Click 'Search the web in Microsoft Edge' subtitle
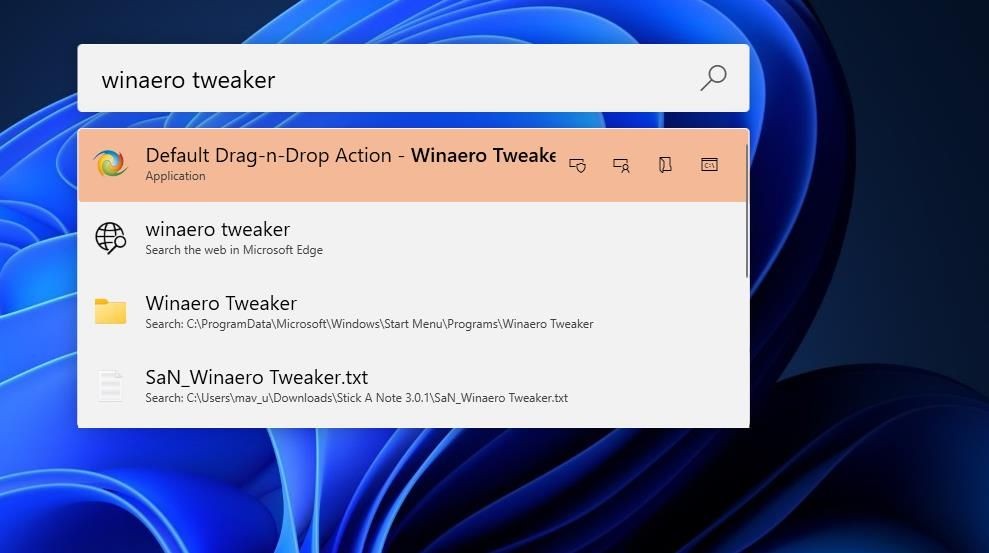This screenshot has height=553, width=989. 234,250
